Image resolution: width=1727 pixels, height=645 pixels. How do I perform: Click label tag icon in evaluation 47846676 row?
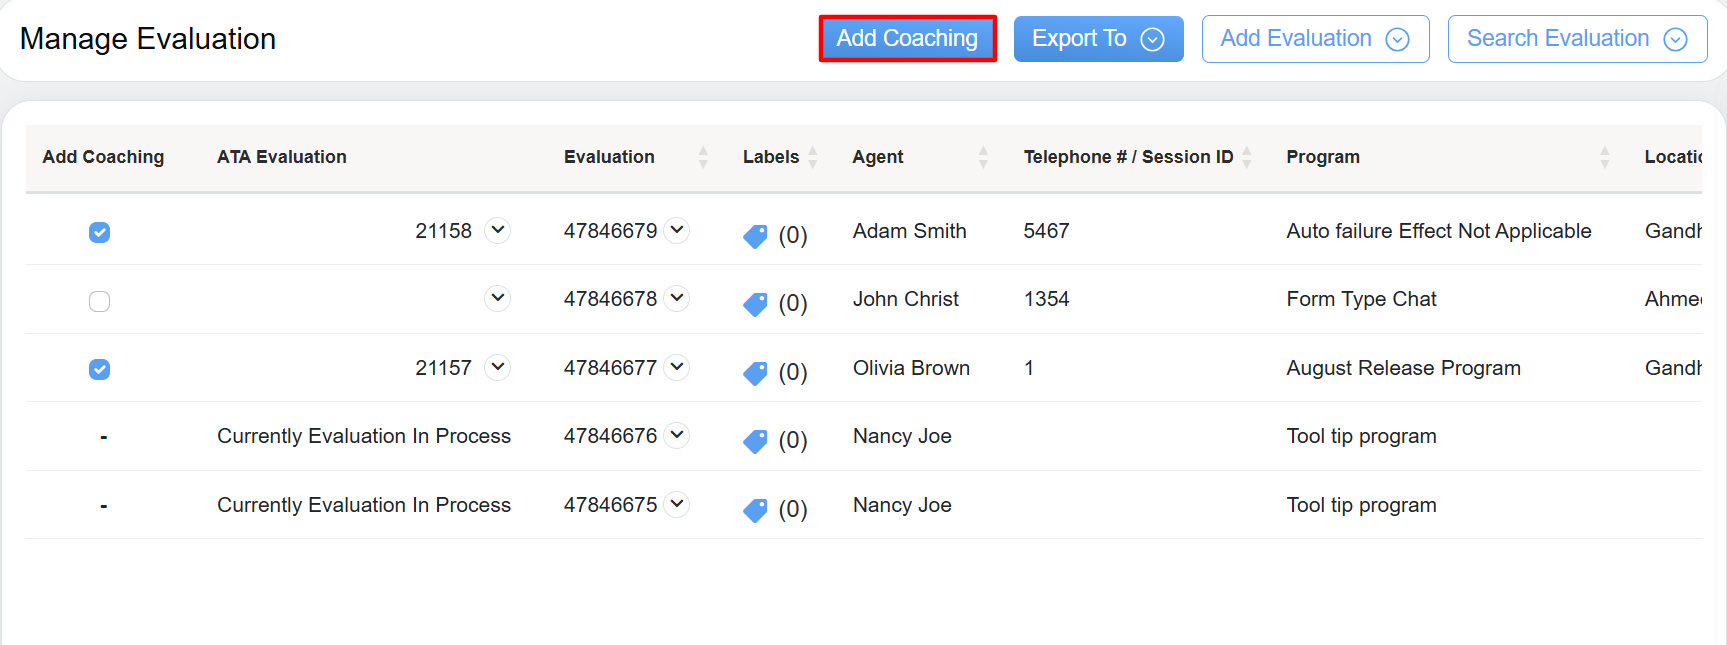(755, 441)
